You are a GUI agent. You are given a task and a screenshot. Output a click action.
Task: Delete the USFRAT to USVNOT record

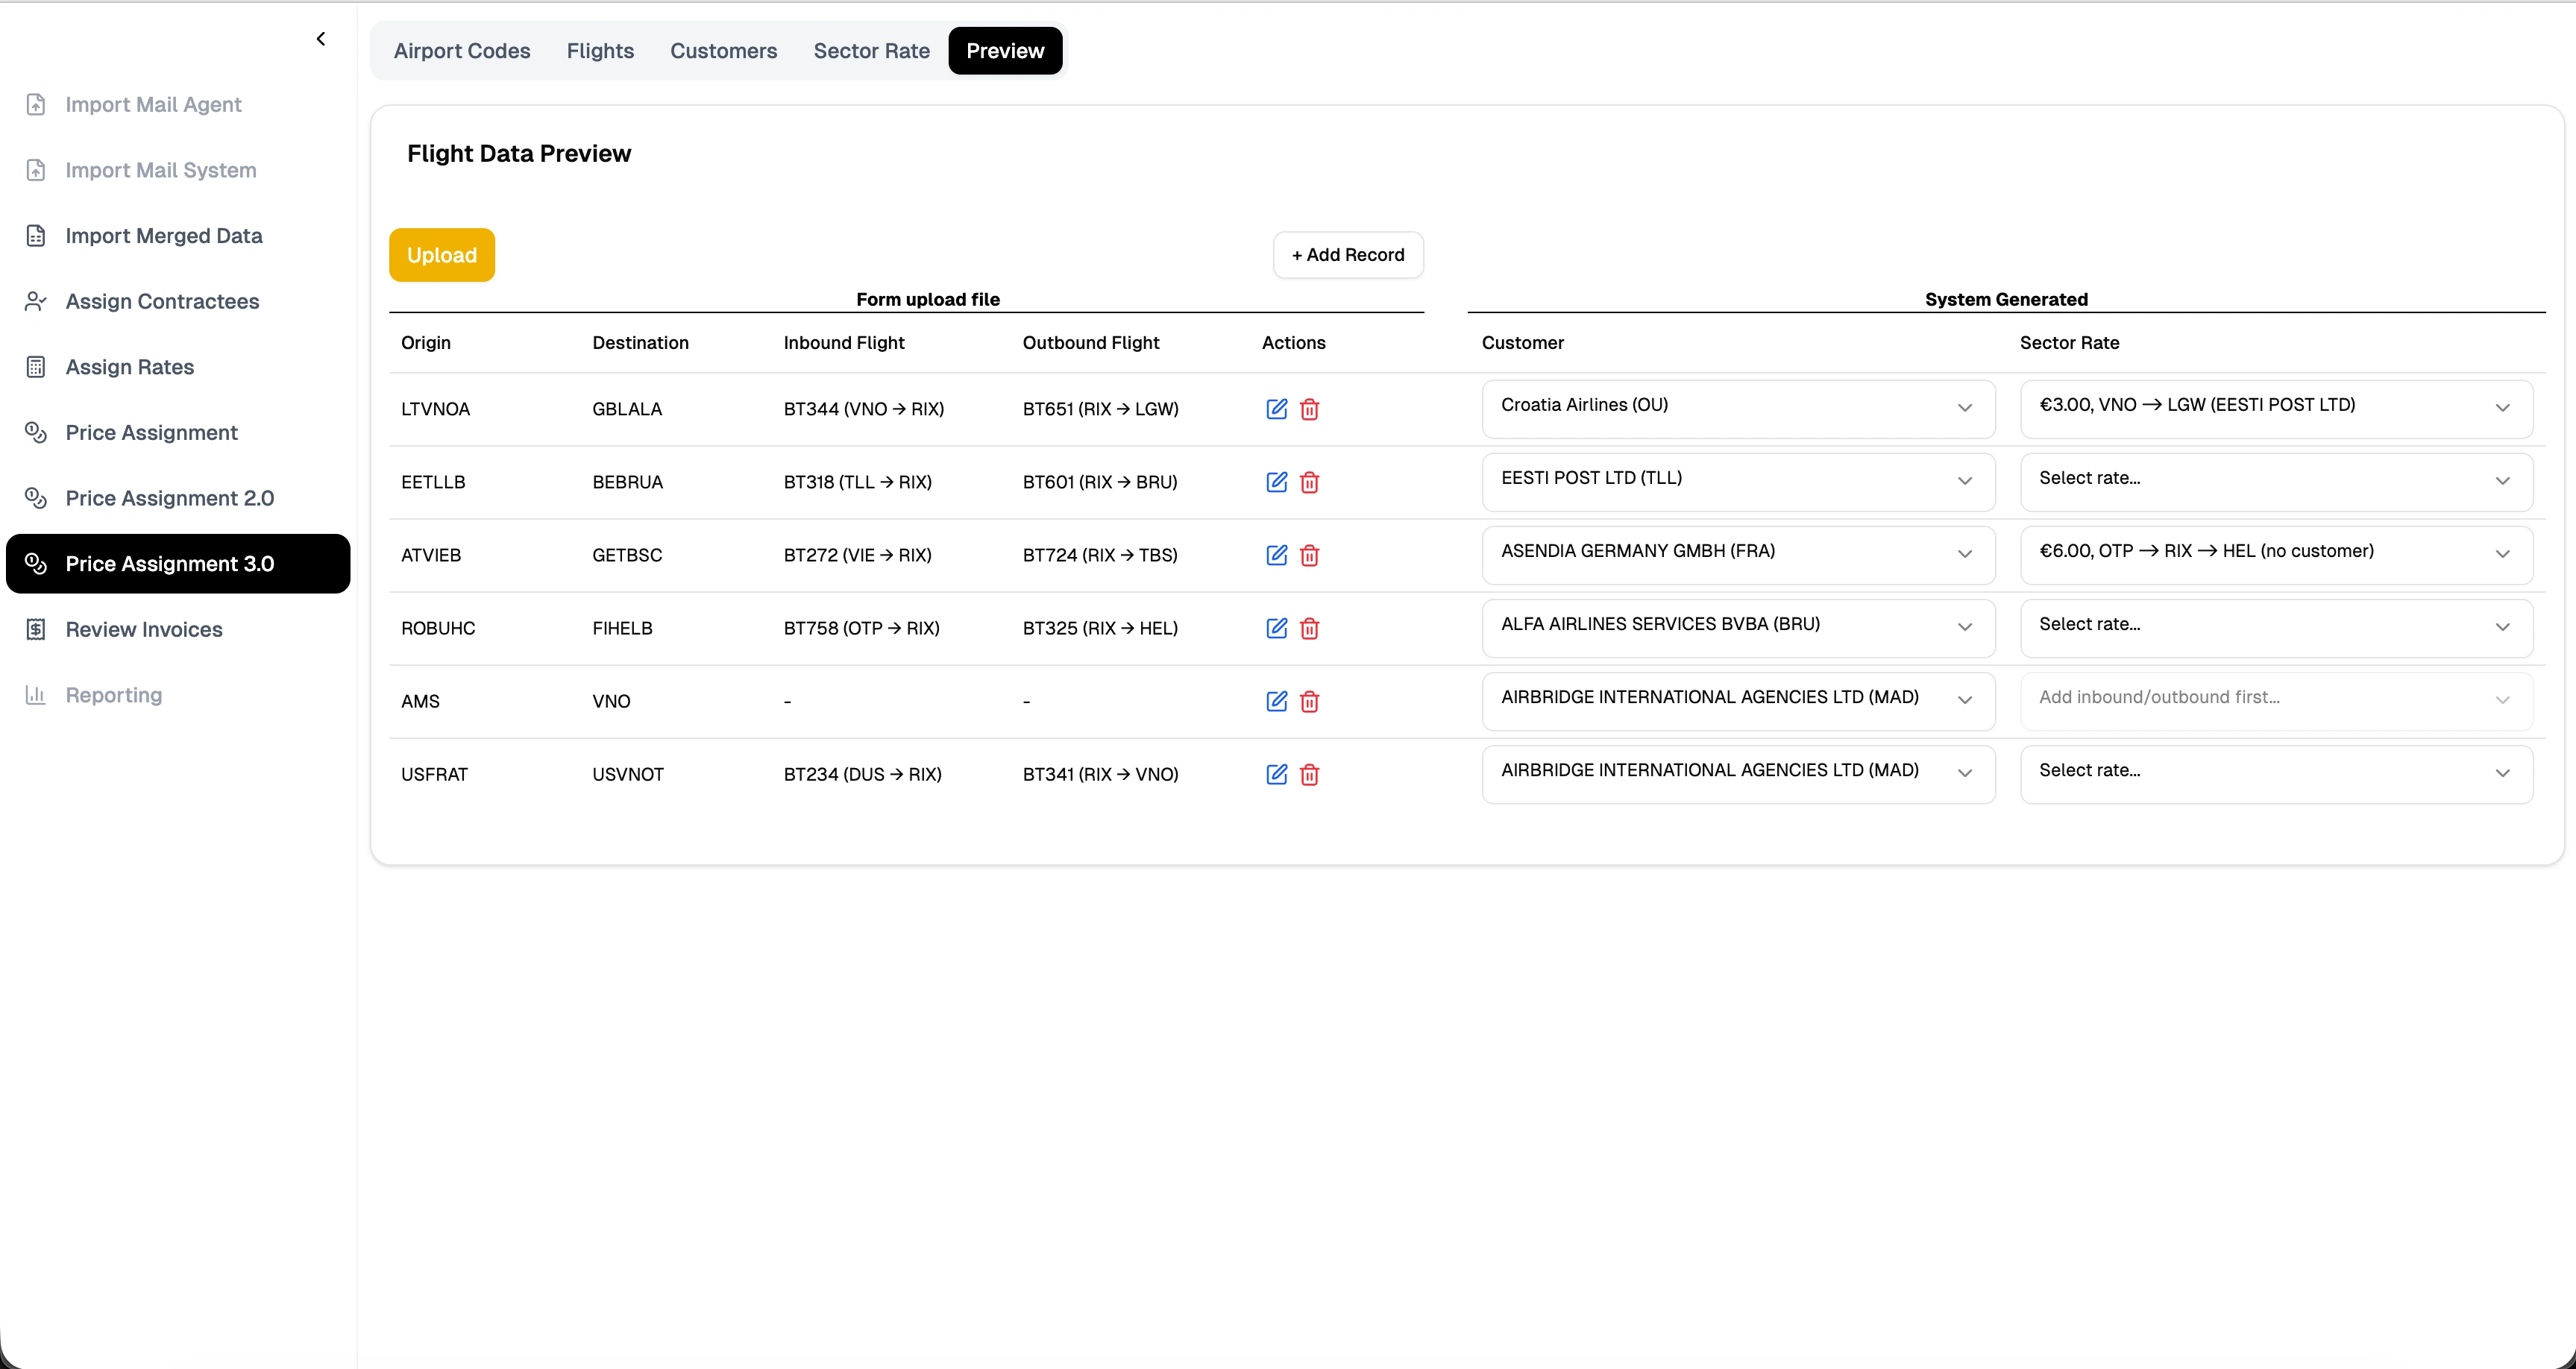(x=1309, y=774)
